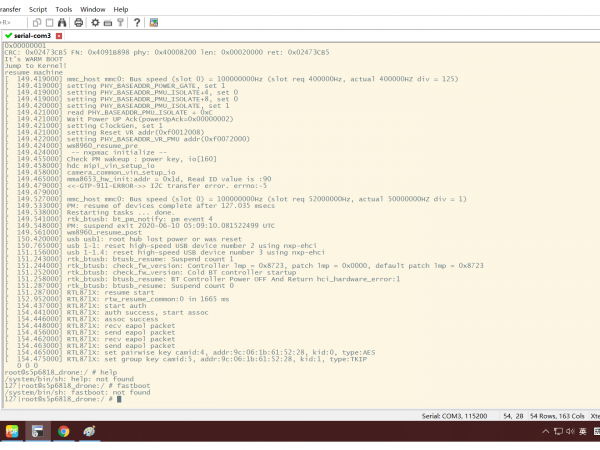This screenshot has height=450, width=600.
Task: Click the public key icon in the toolbar
Action: point(120,22)
